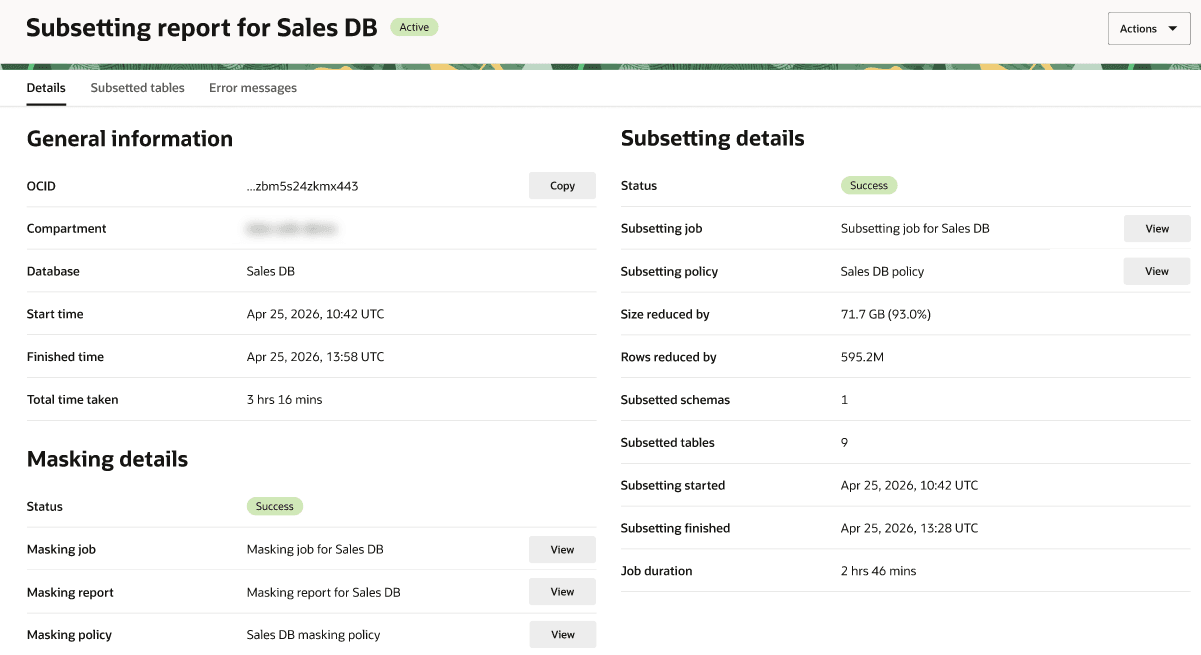Image resolution: width=1201 pixels, height=655 pixels.
Task: Click the Database value Sales DB
Action: point(271,272)
